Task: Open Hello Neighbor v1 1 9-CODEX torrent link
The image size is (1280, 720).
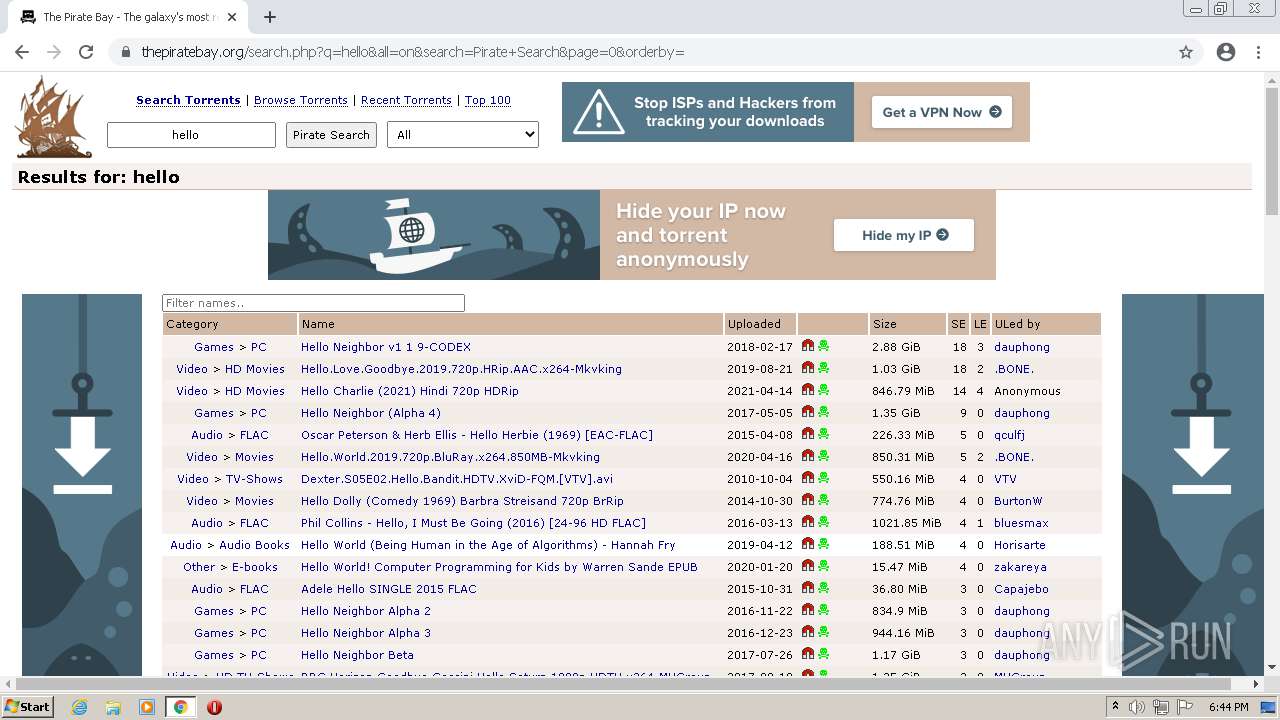Action: (x=386, y=347)
